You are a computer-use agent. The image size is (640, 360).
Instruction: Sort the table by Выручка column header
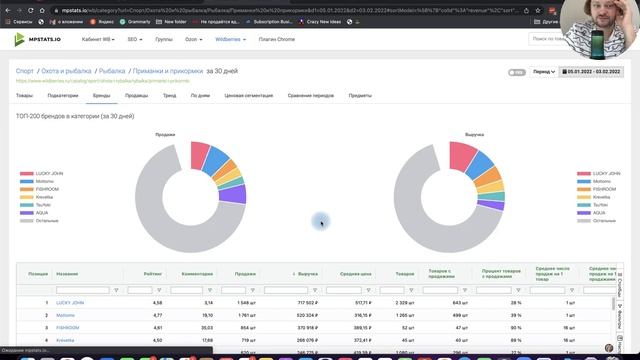coord(307,274)
